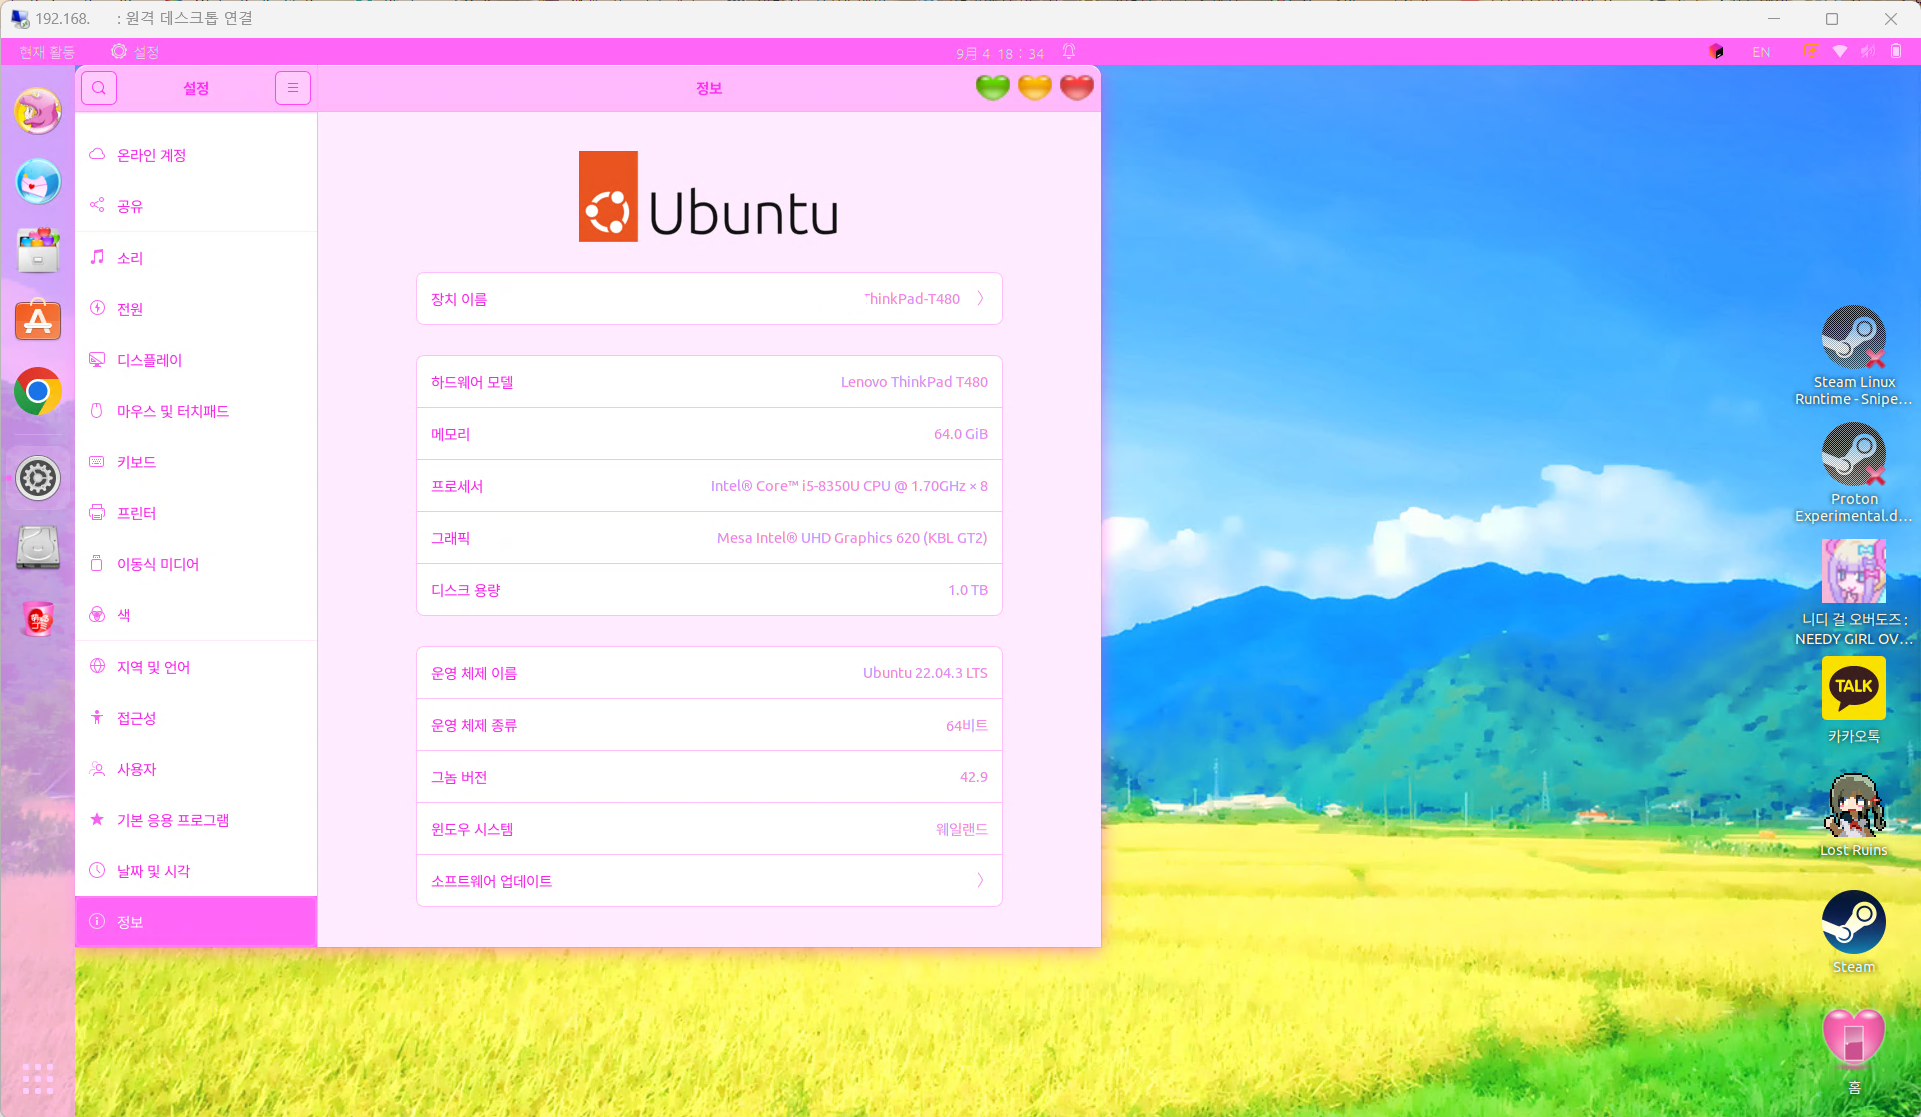Viewport: 1921px width, 1117px height.
Task: Click the Activities button in top bar
Action: pyautogui.click(x=47, y=52)
